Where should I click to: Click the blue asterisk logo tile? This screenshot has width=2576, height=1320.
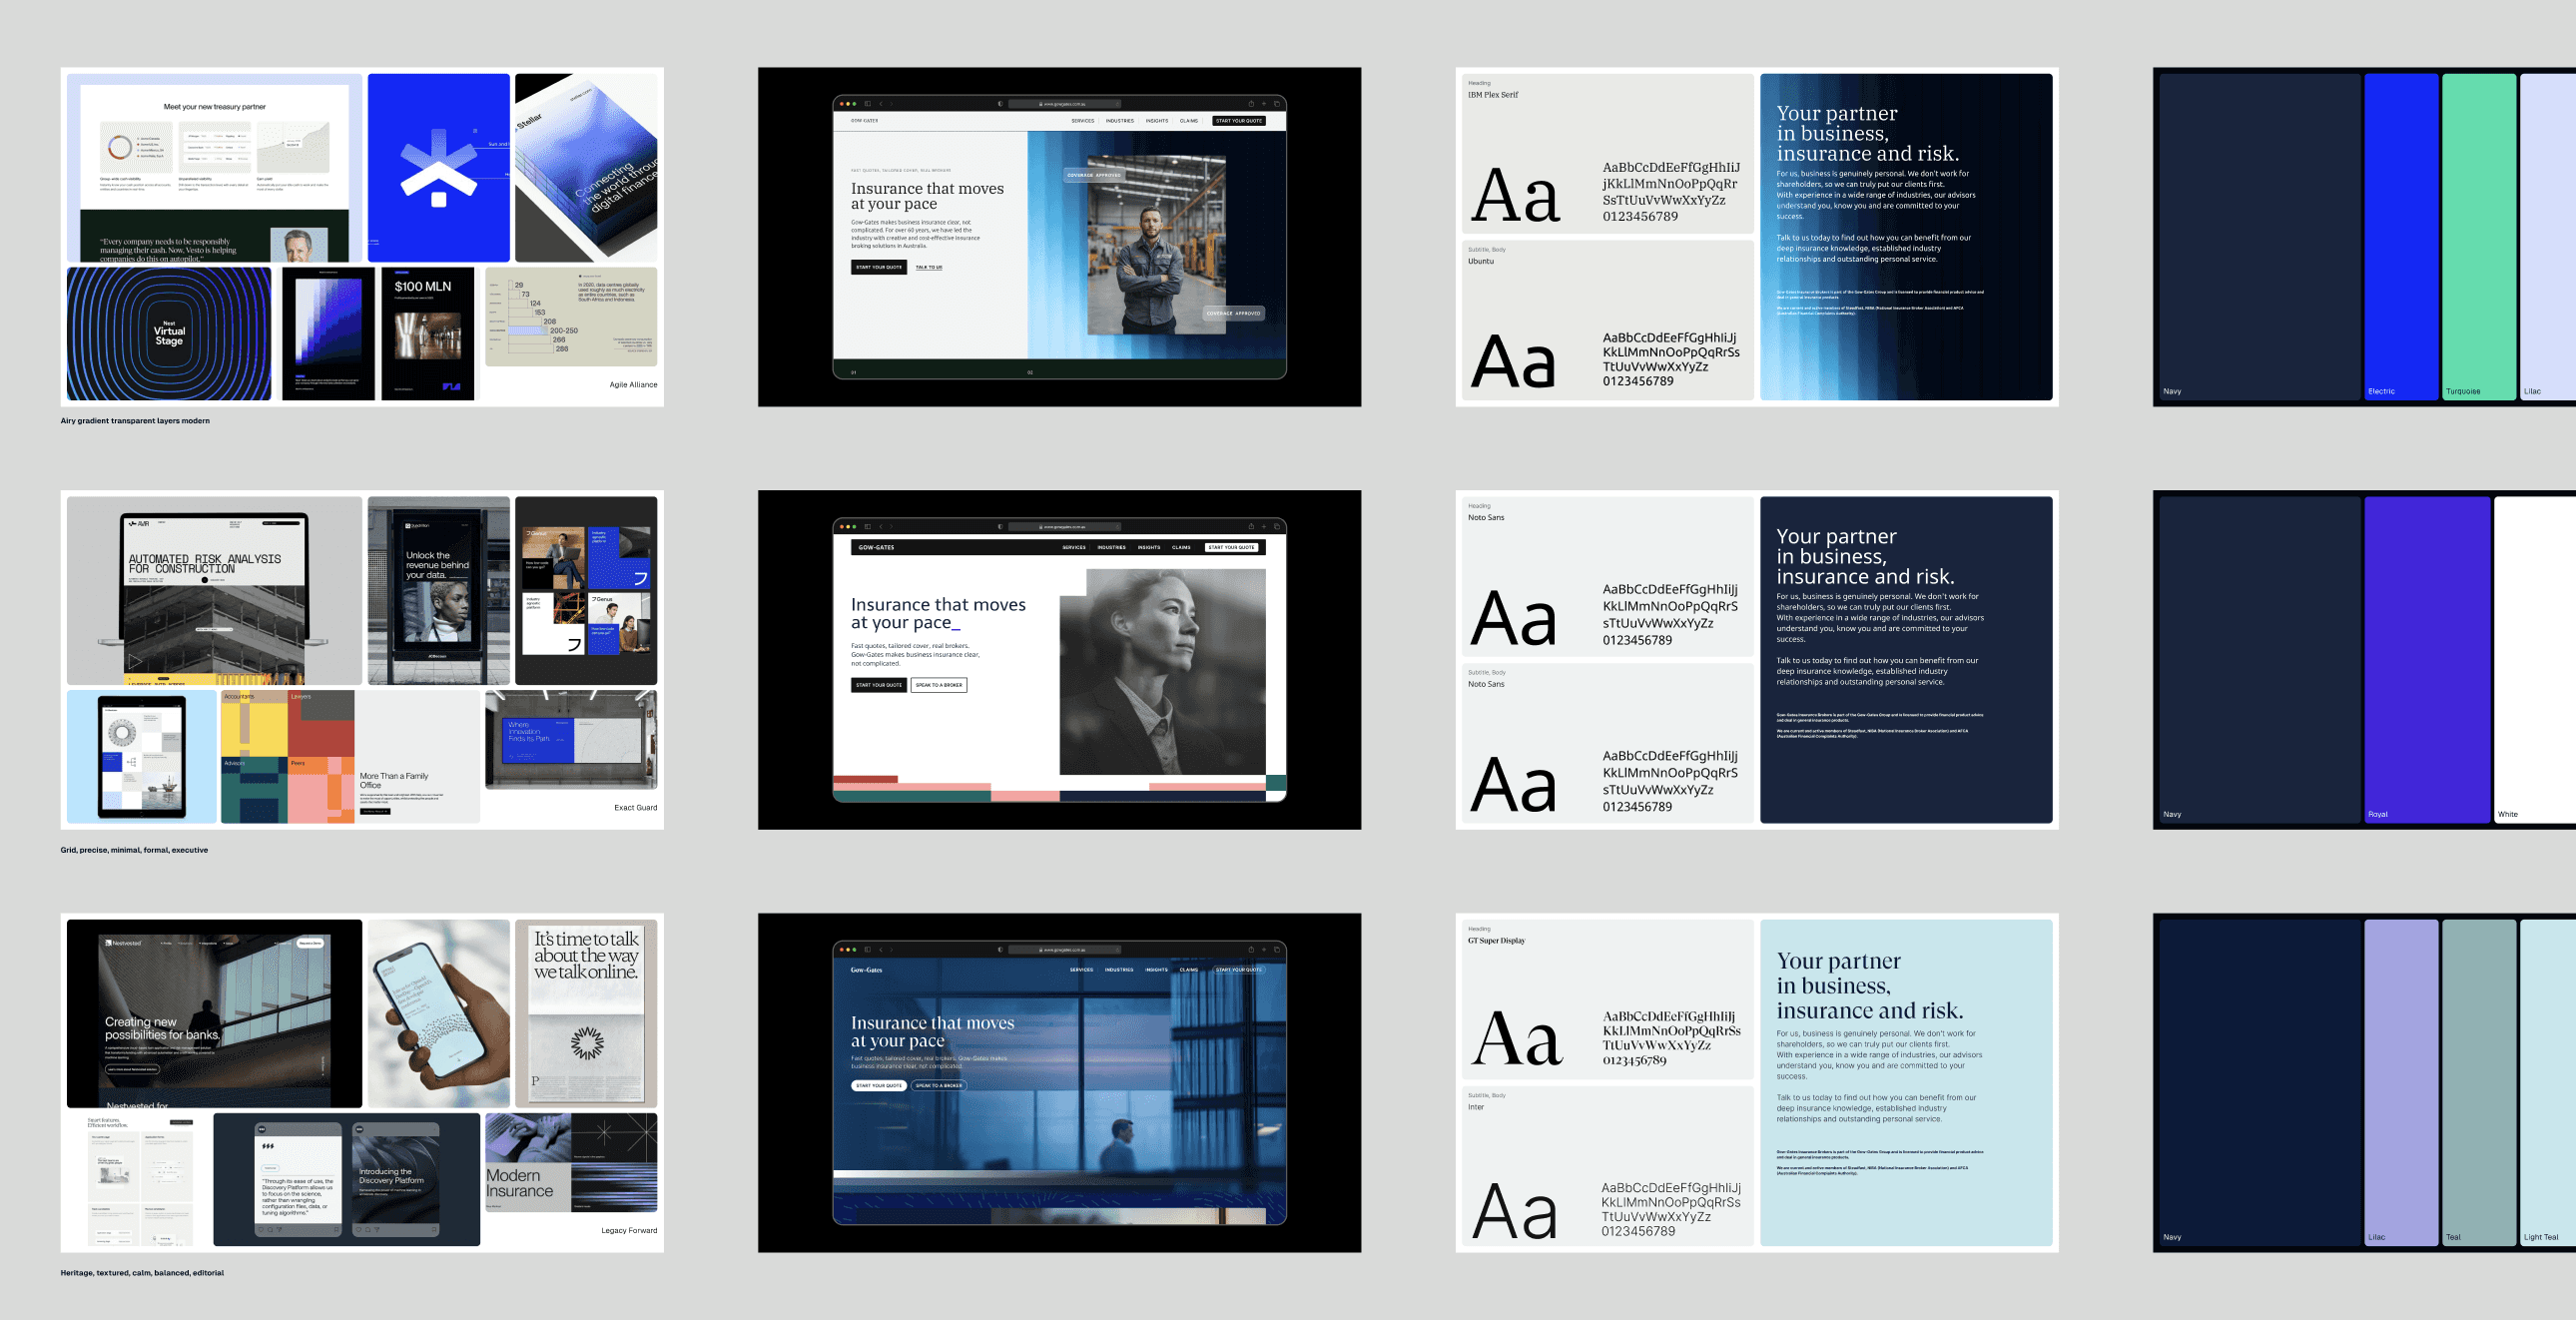(x=438, y=167)
